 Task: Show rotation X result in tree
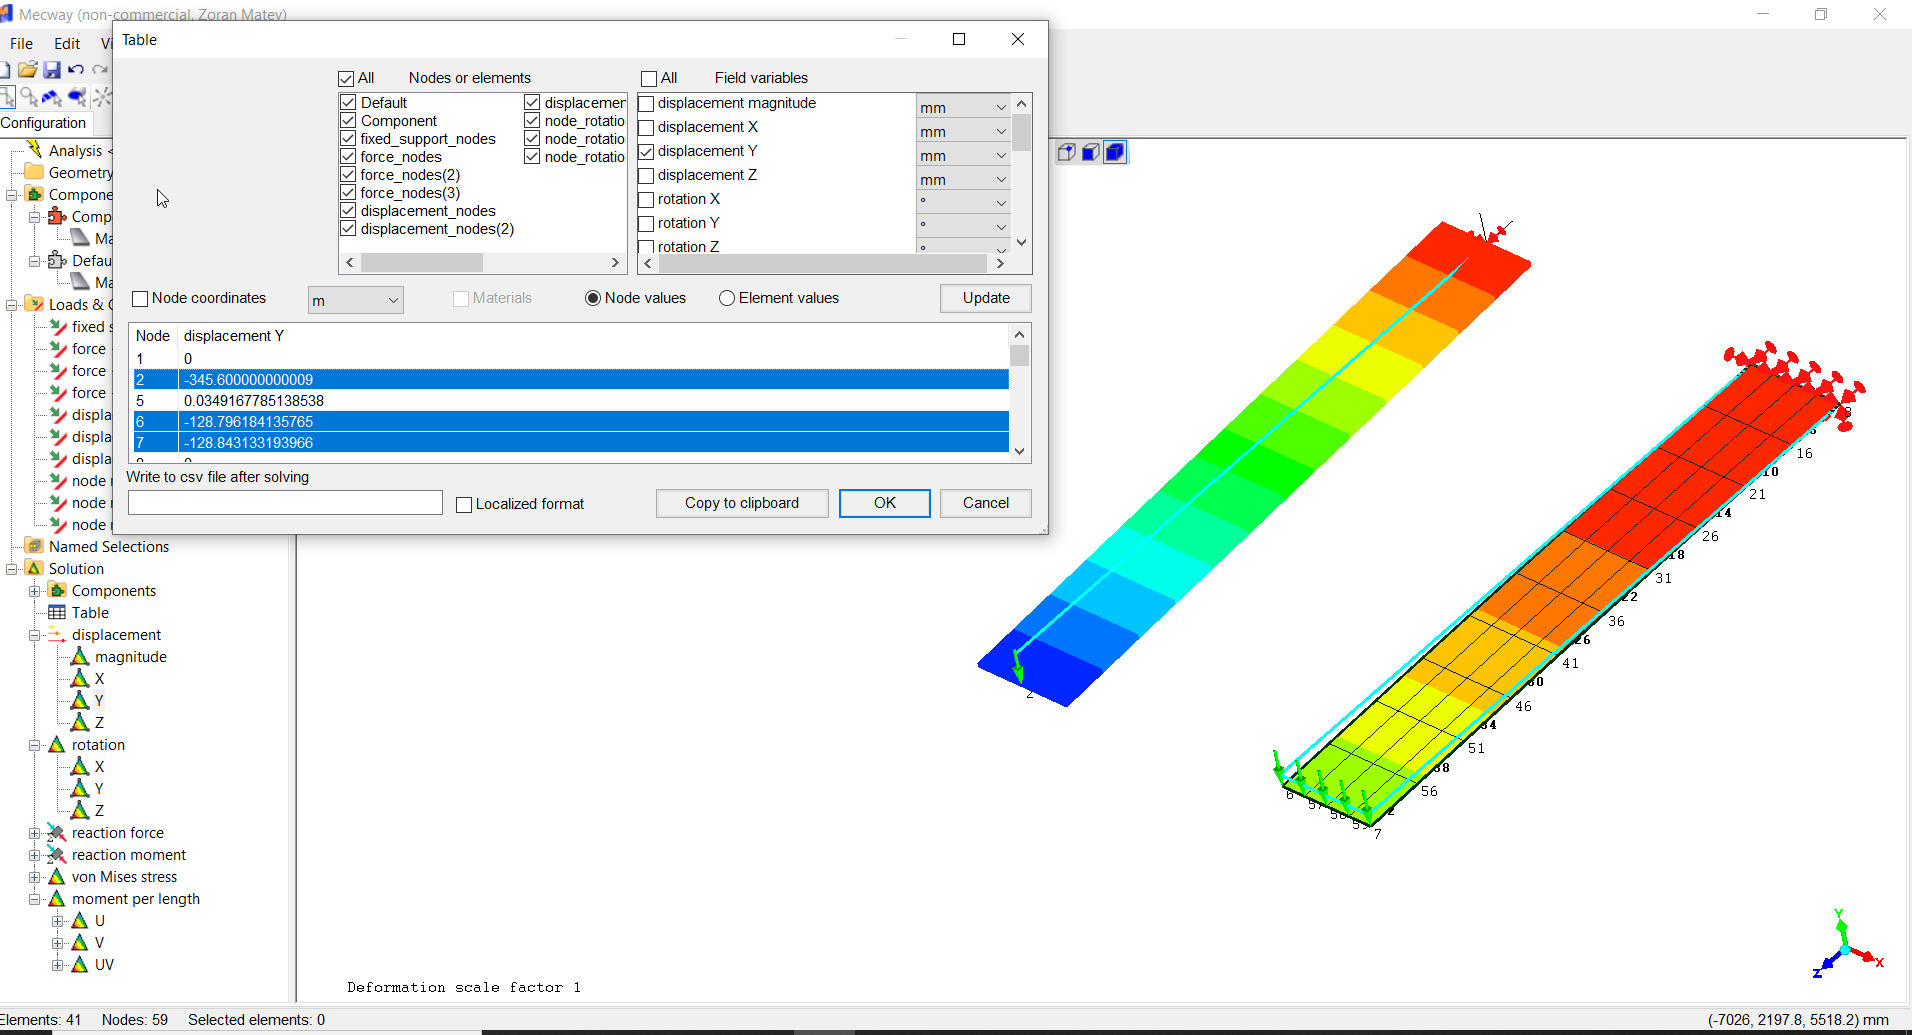coord(99,767)
